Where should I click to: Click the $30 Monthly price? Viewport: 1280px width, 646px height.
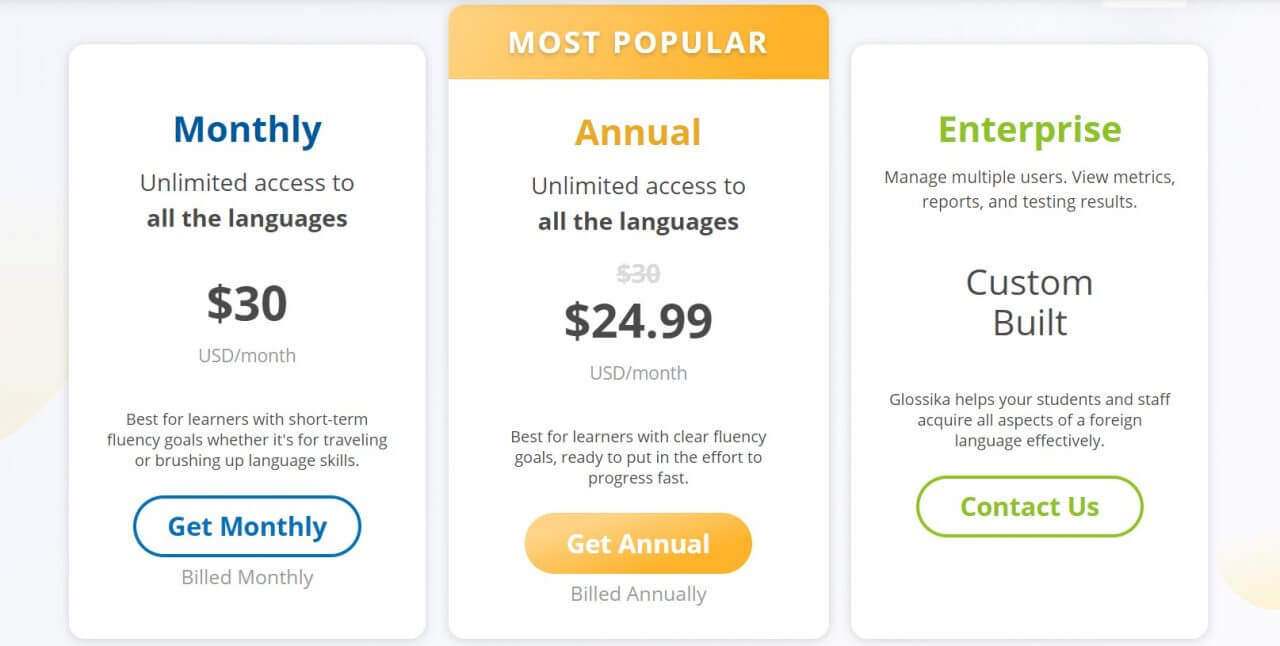coord(247,303)
